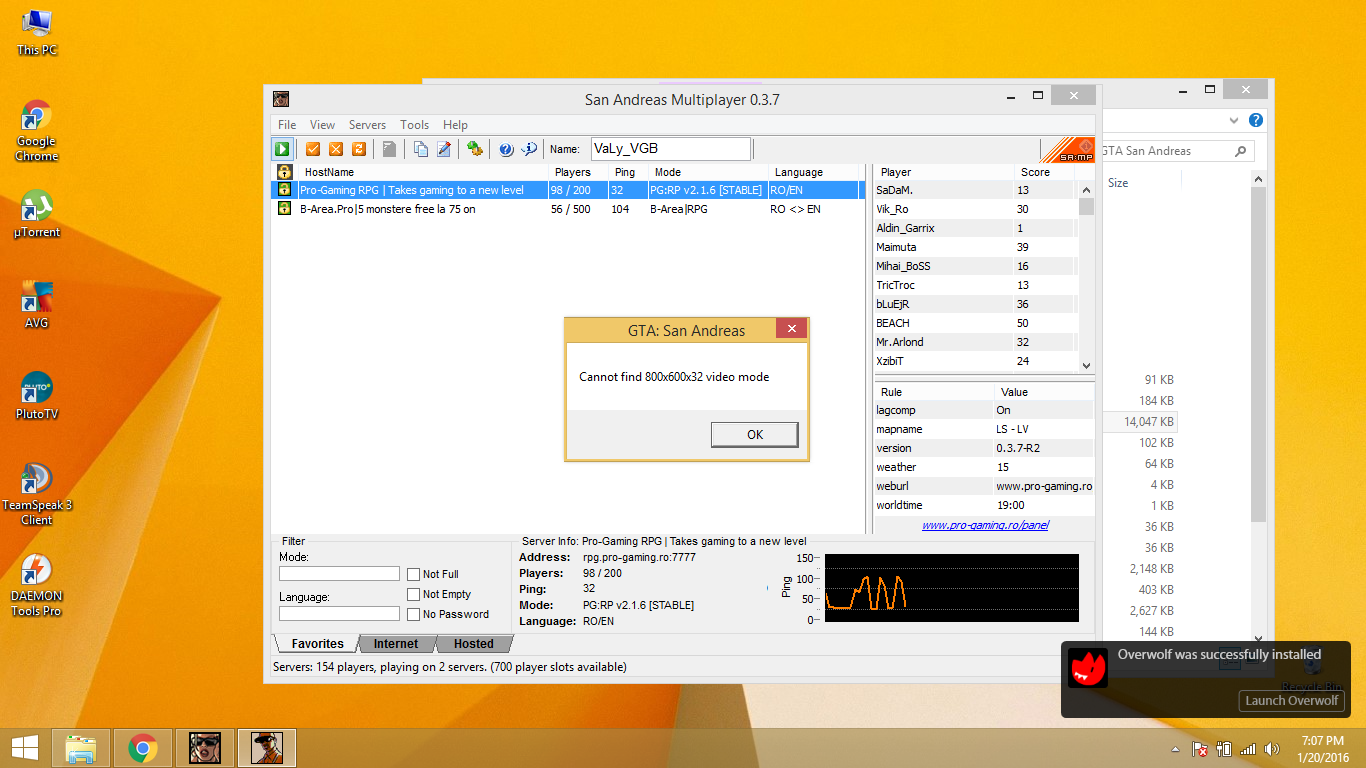Viewport: 1366px width, 768px height.
Task: Select the TeamSpeak 3 Client desktop icon
Action: point(37,494)
